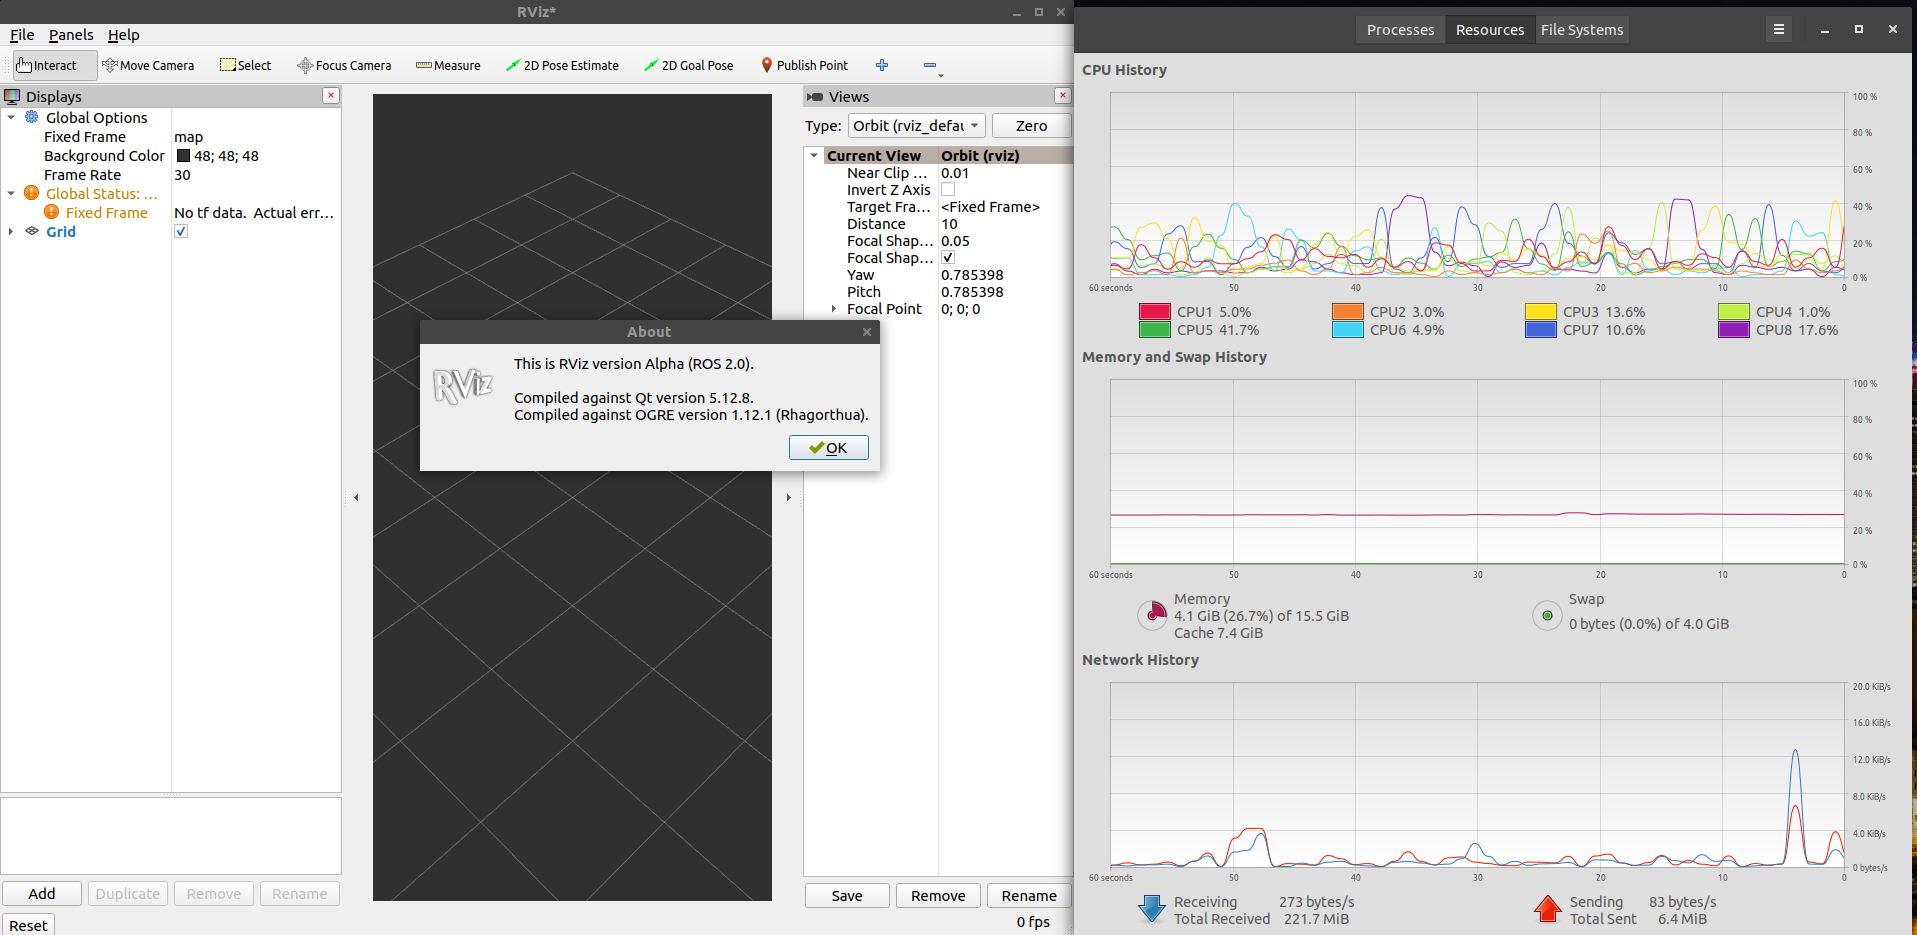Click the Views panel camera icon
The height and width of the screenshot is (935, 1917).
point(815,97)
